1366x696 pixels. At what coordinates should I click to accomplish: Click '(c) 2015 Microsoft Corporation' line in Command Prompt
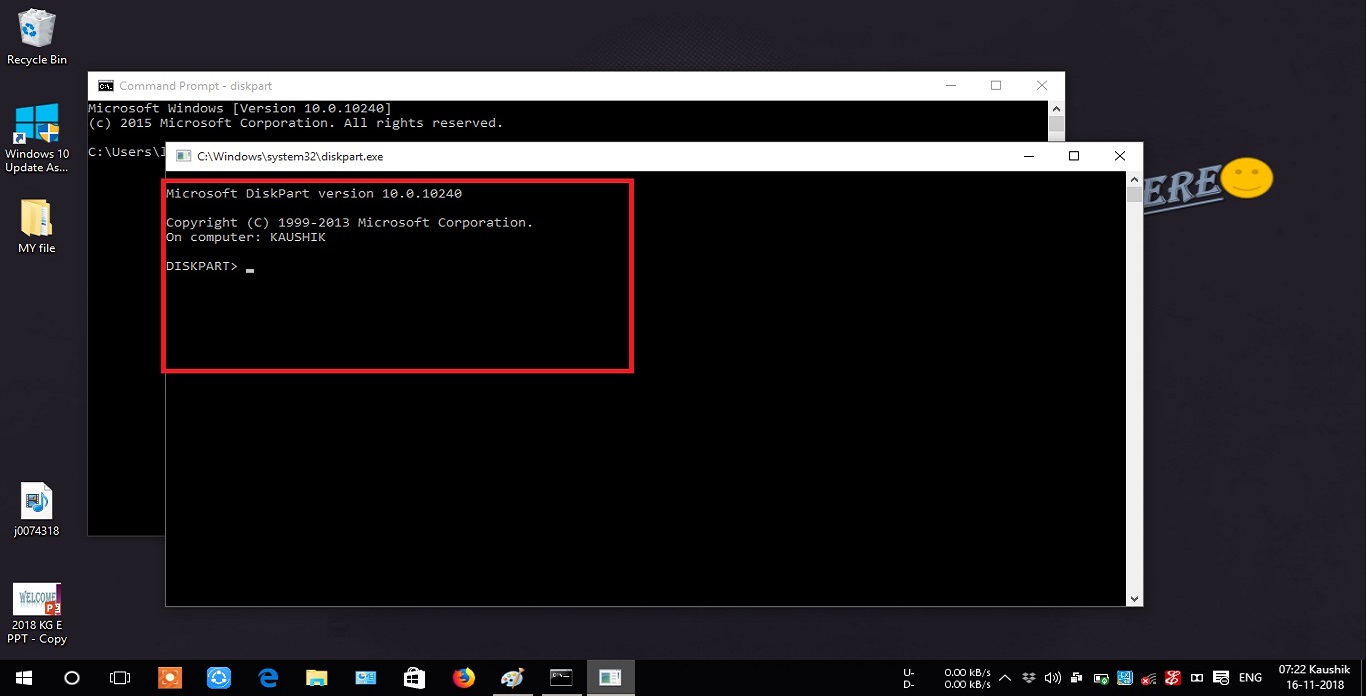296,123
